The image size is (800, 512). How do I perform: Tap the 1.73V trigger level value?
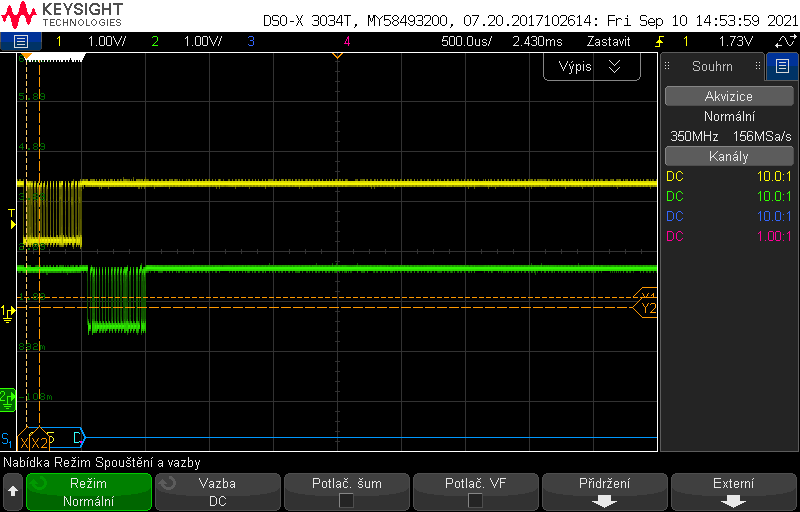tap(736, 41)
